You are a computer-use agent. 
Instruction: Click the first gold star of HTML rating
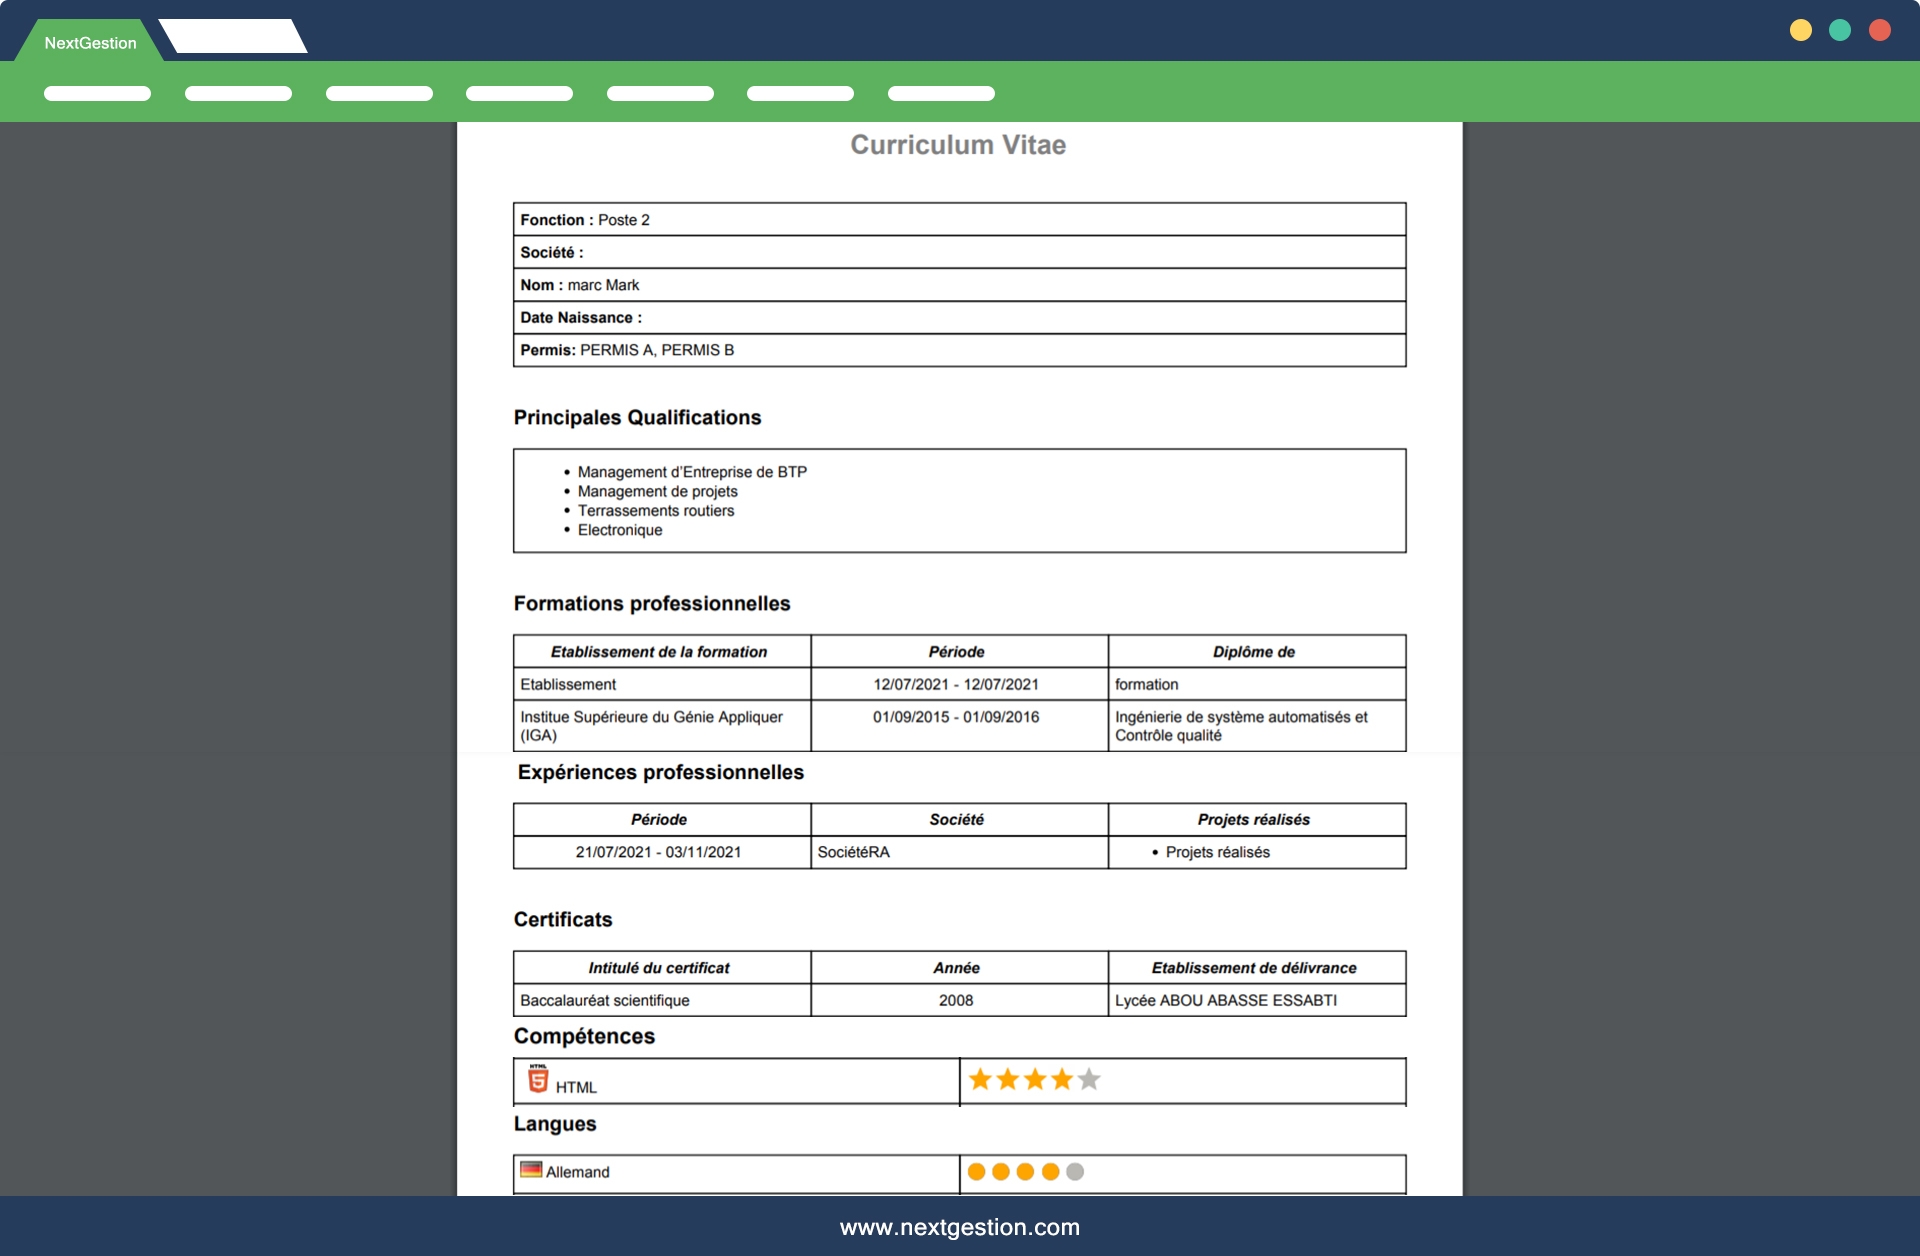(980, 1079)
